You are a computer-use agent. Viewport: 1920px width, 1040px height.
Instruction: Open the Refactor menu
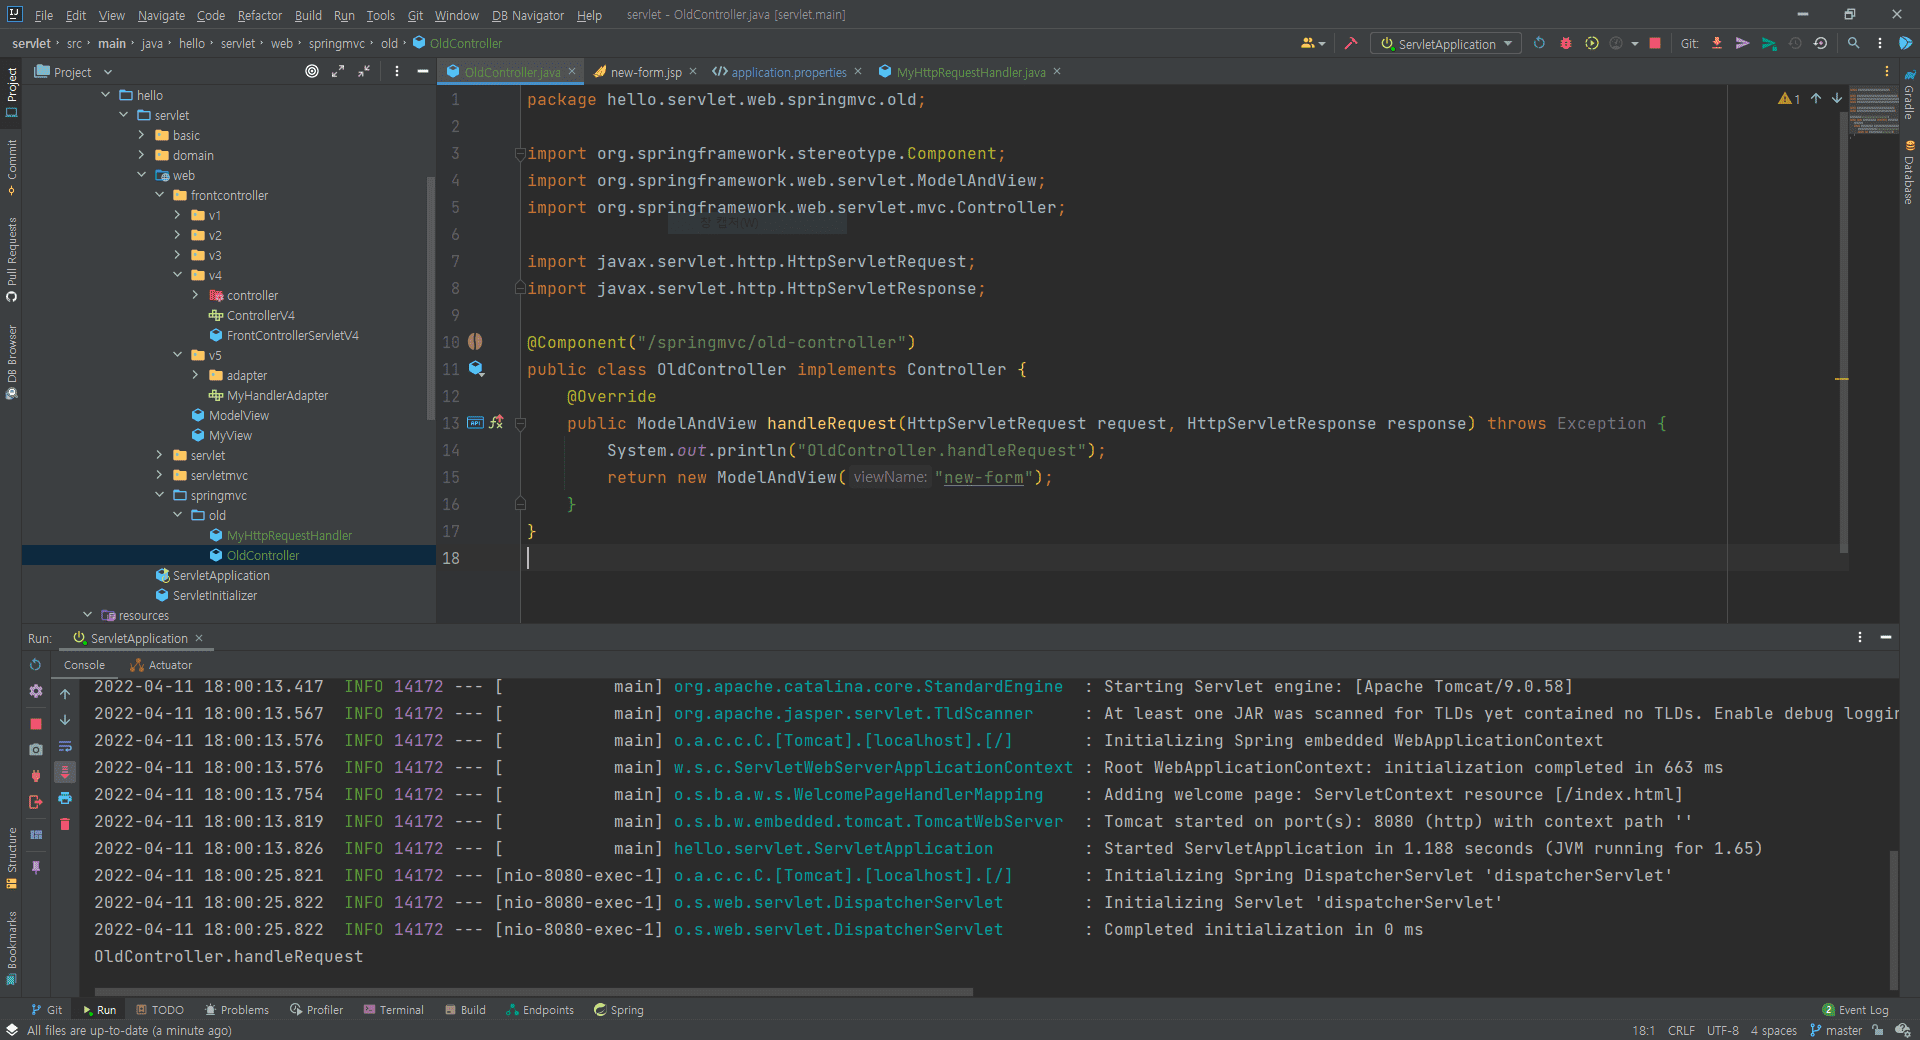click(x=259, y=15)
